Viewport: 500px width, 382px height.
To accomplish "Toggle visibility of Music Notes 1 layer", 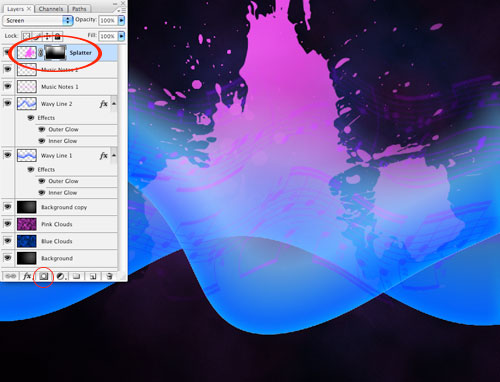I will pyautogui.click(x=7, y=86).
